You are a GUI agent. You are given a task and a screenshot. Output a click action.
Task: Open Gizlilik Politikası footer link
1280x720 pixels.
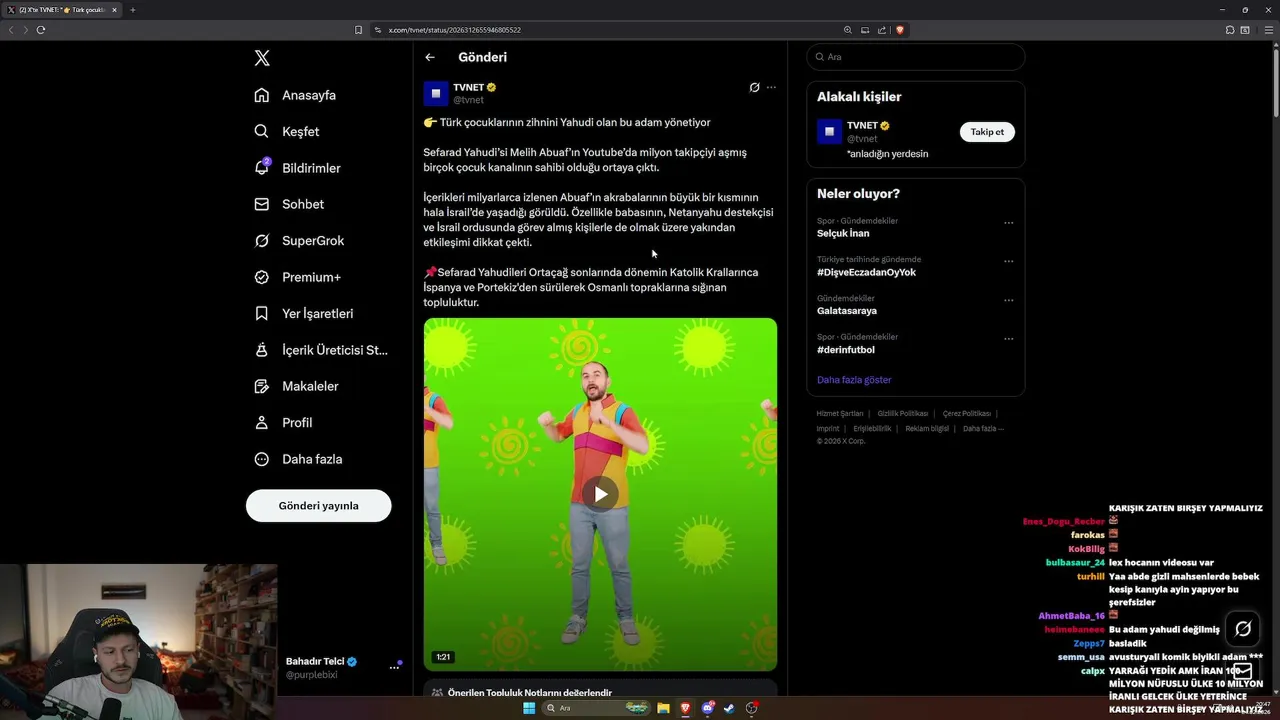(903, 414)
